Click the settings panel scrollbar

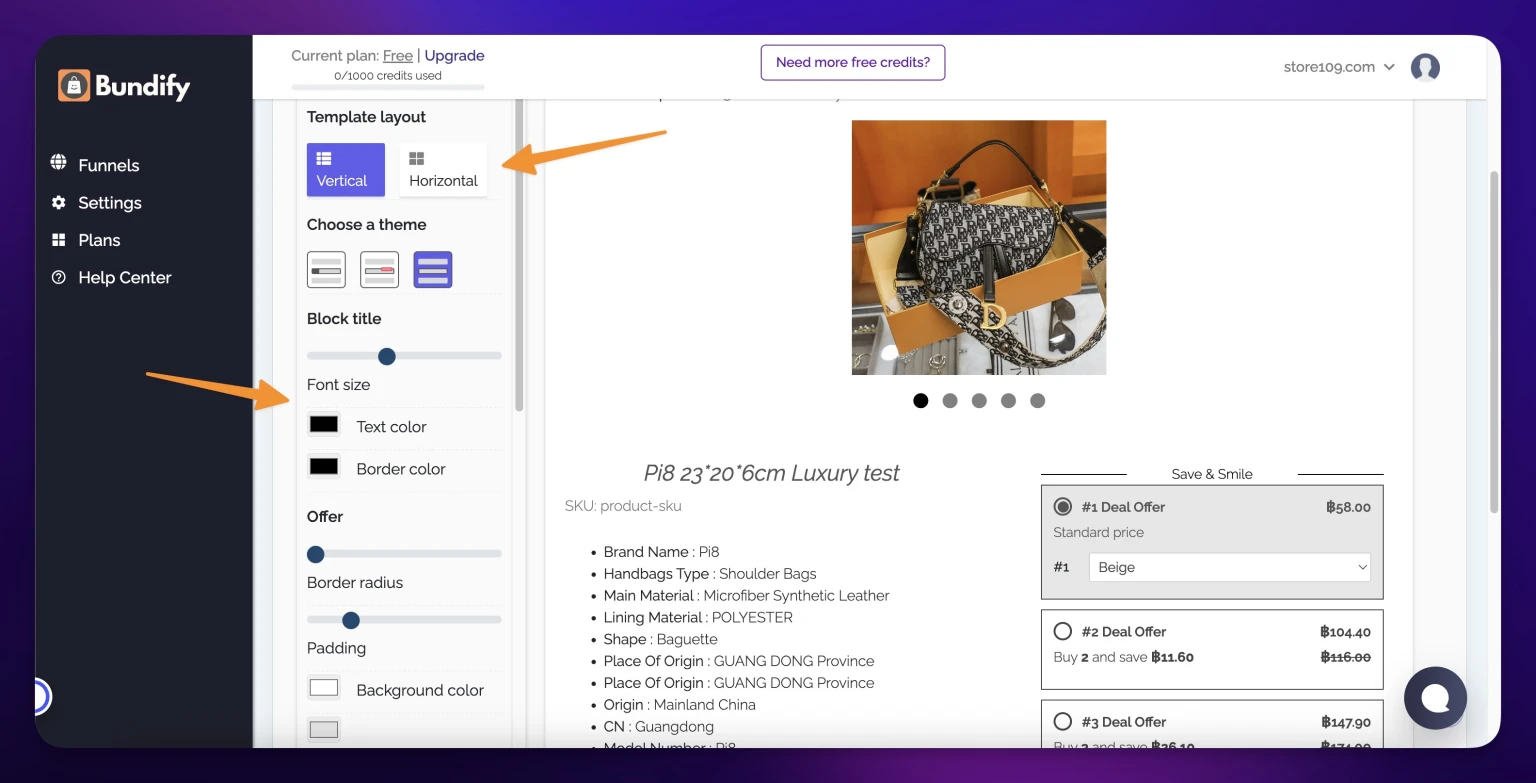point(519,255)
